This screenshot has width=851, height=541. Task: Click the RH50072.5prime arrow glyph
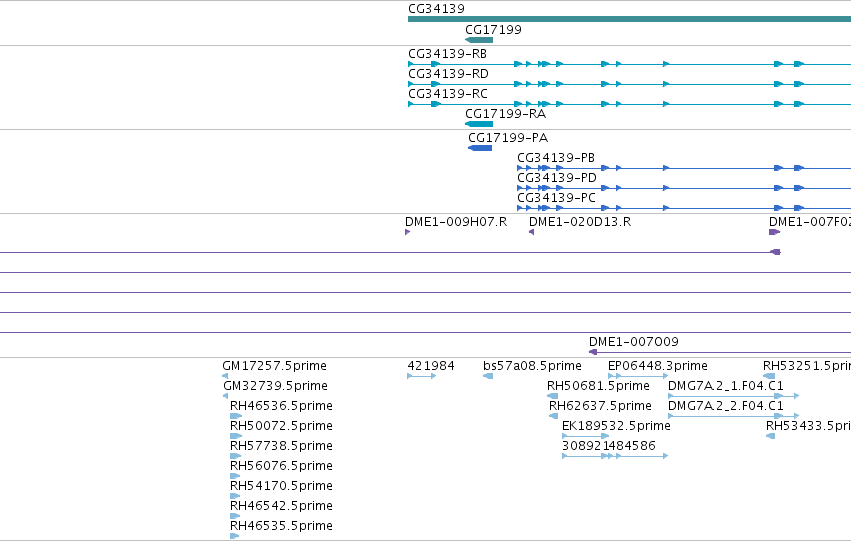(236, 436)
